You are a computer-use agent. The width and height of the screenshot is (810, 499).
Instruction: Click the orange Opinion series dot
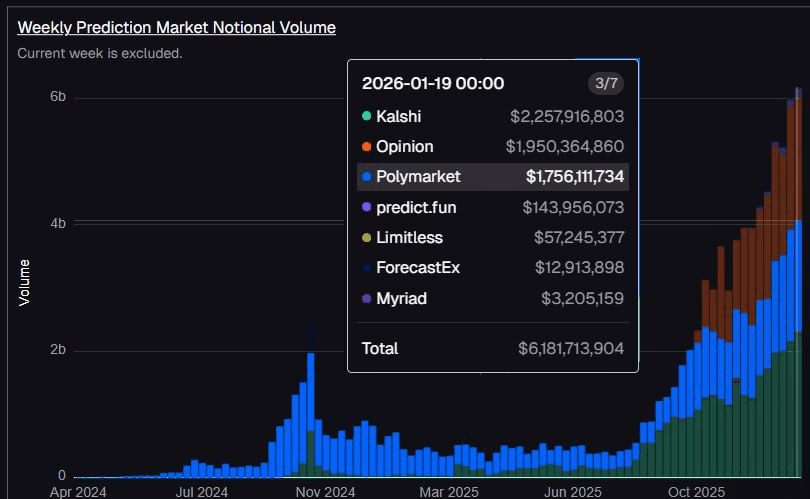click(367, 147)
